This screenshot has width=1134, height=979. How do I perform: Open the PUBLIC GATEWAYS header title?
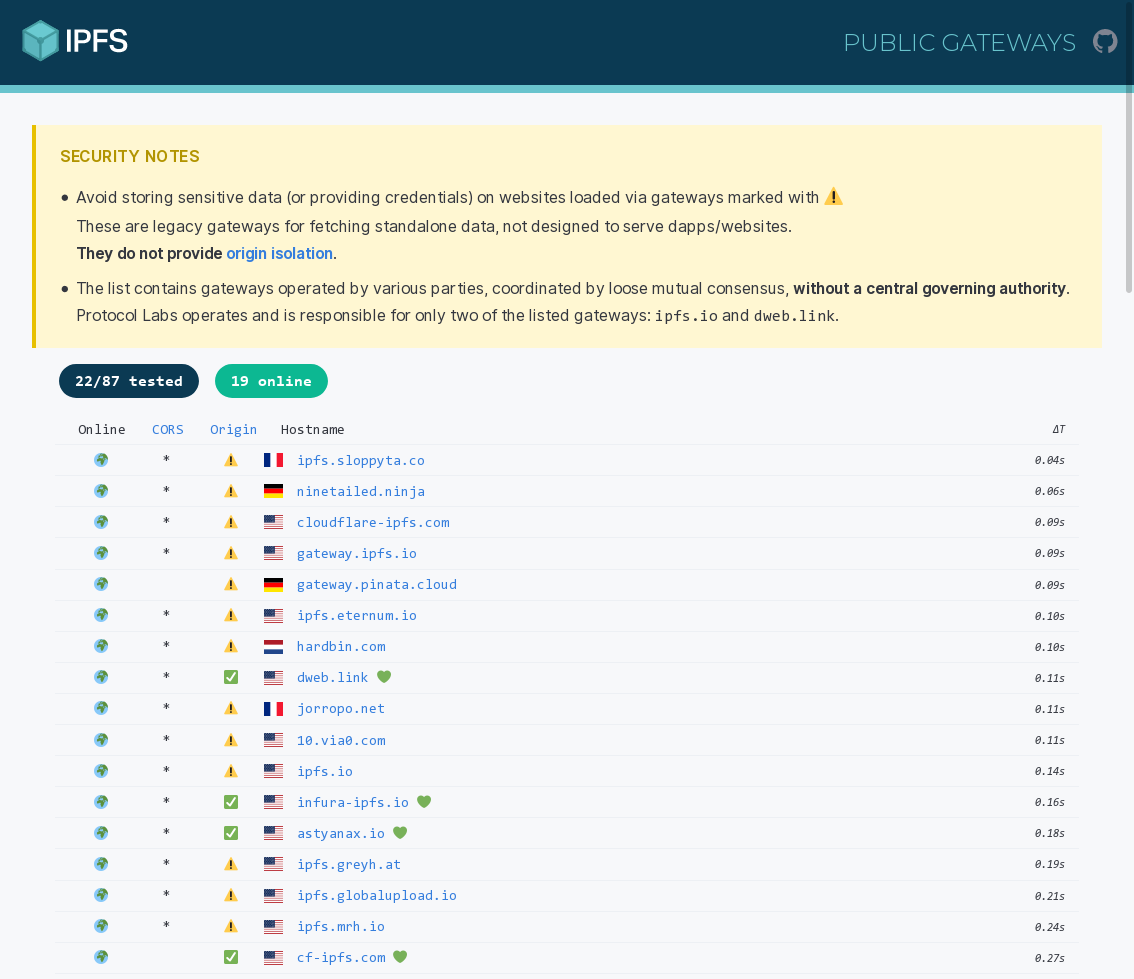[959, 43]
